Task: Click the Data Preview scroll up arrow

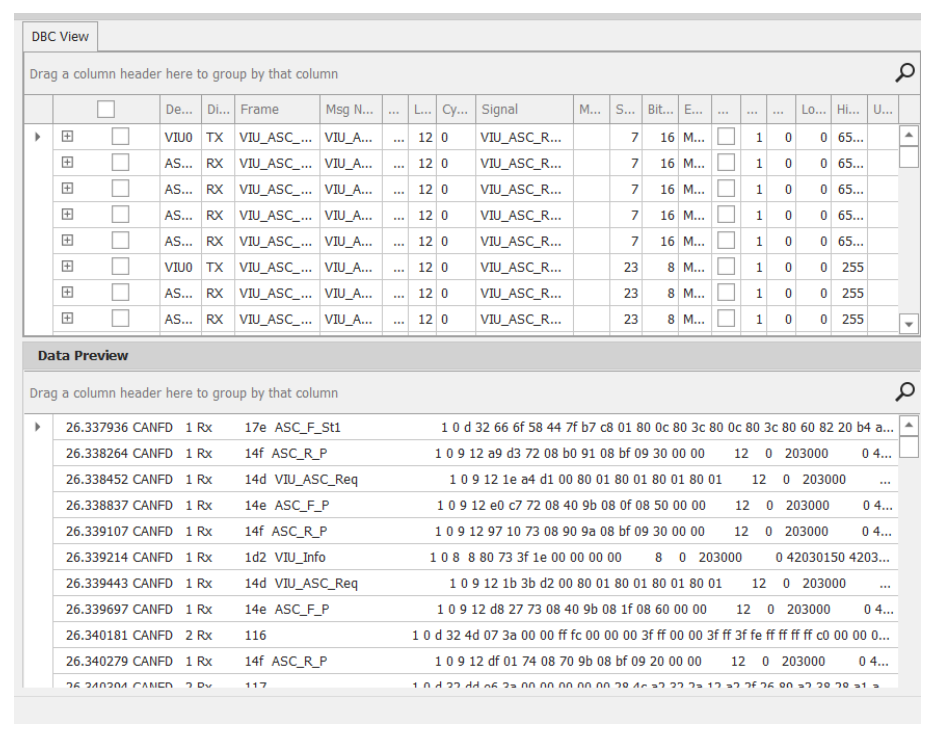Action: [x=909, y=425]
